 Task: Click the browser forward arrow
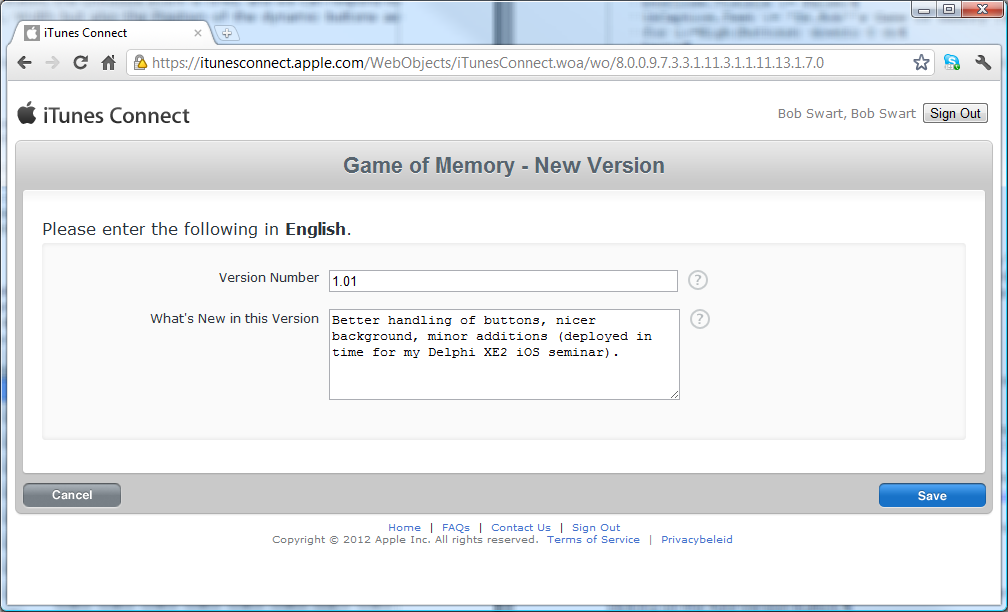(53, 62)
